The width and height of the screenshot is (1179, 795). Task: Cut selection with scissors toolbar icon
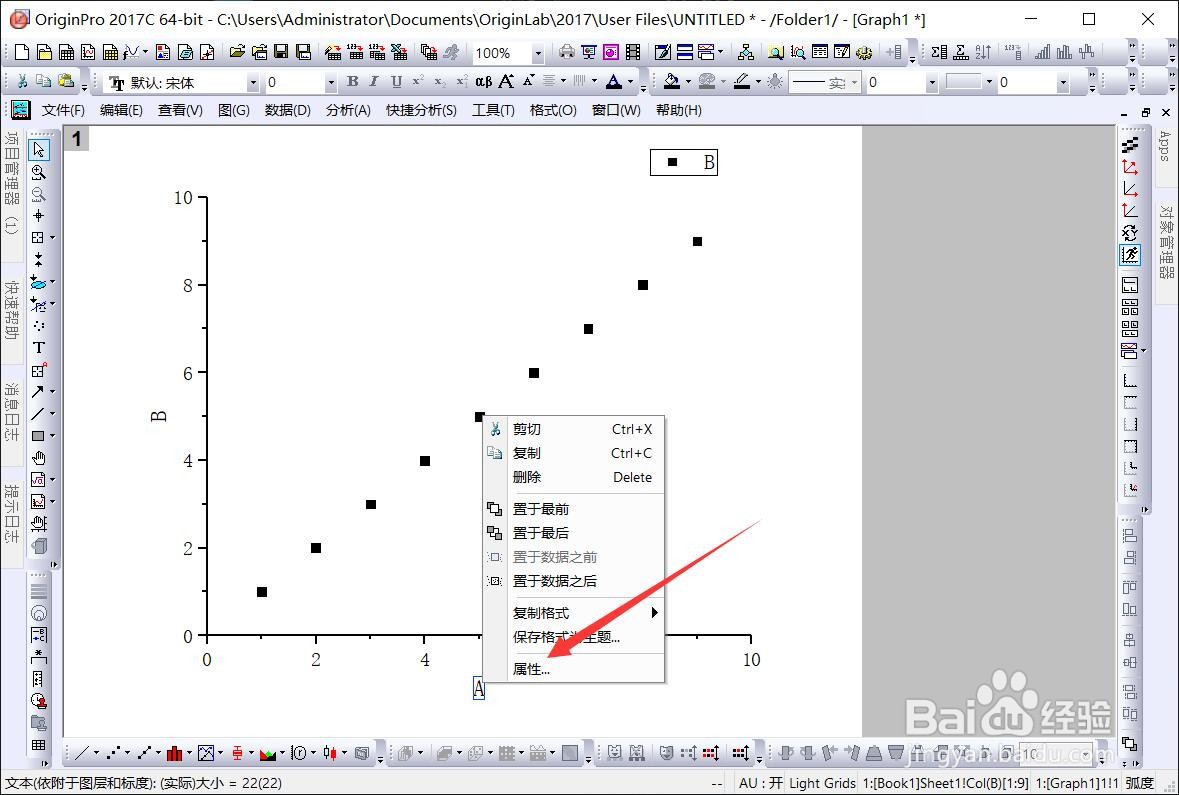coord(22,80)
